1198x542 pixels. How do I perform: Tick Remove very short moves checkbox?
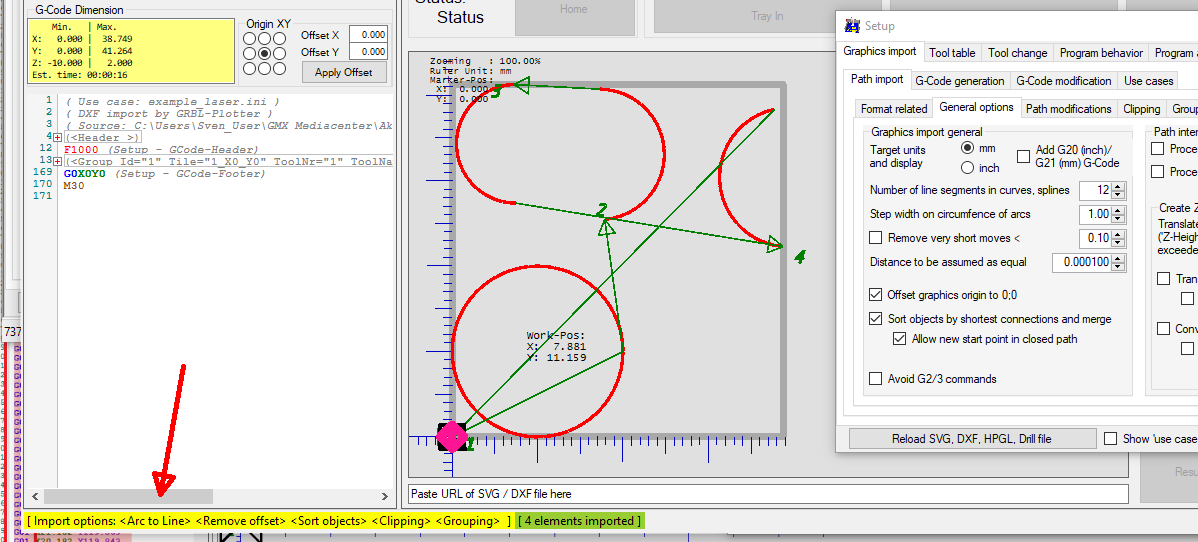coord(876,238)
